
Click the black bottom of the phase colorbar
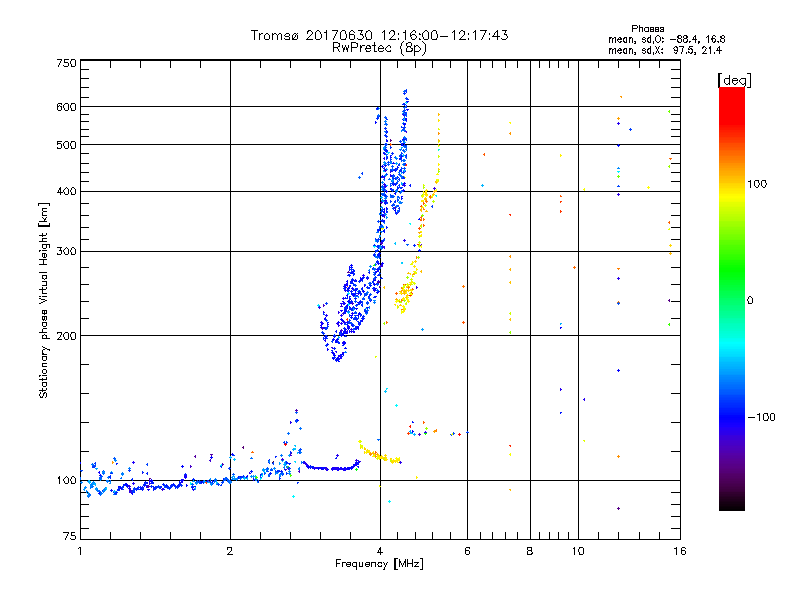click(732, 503)
